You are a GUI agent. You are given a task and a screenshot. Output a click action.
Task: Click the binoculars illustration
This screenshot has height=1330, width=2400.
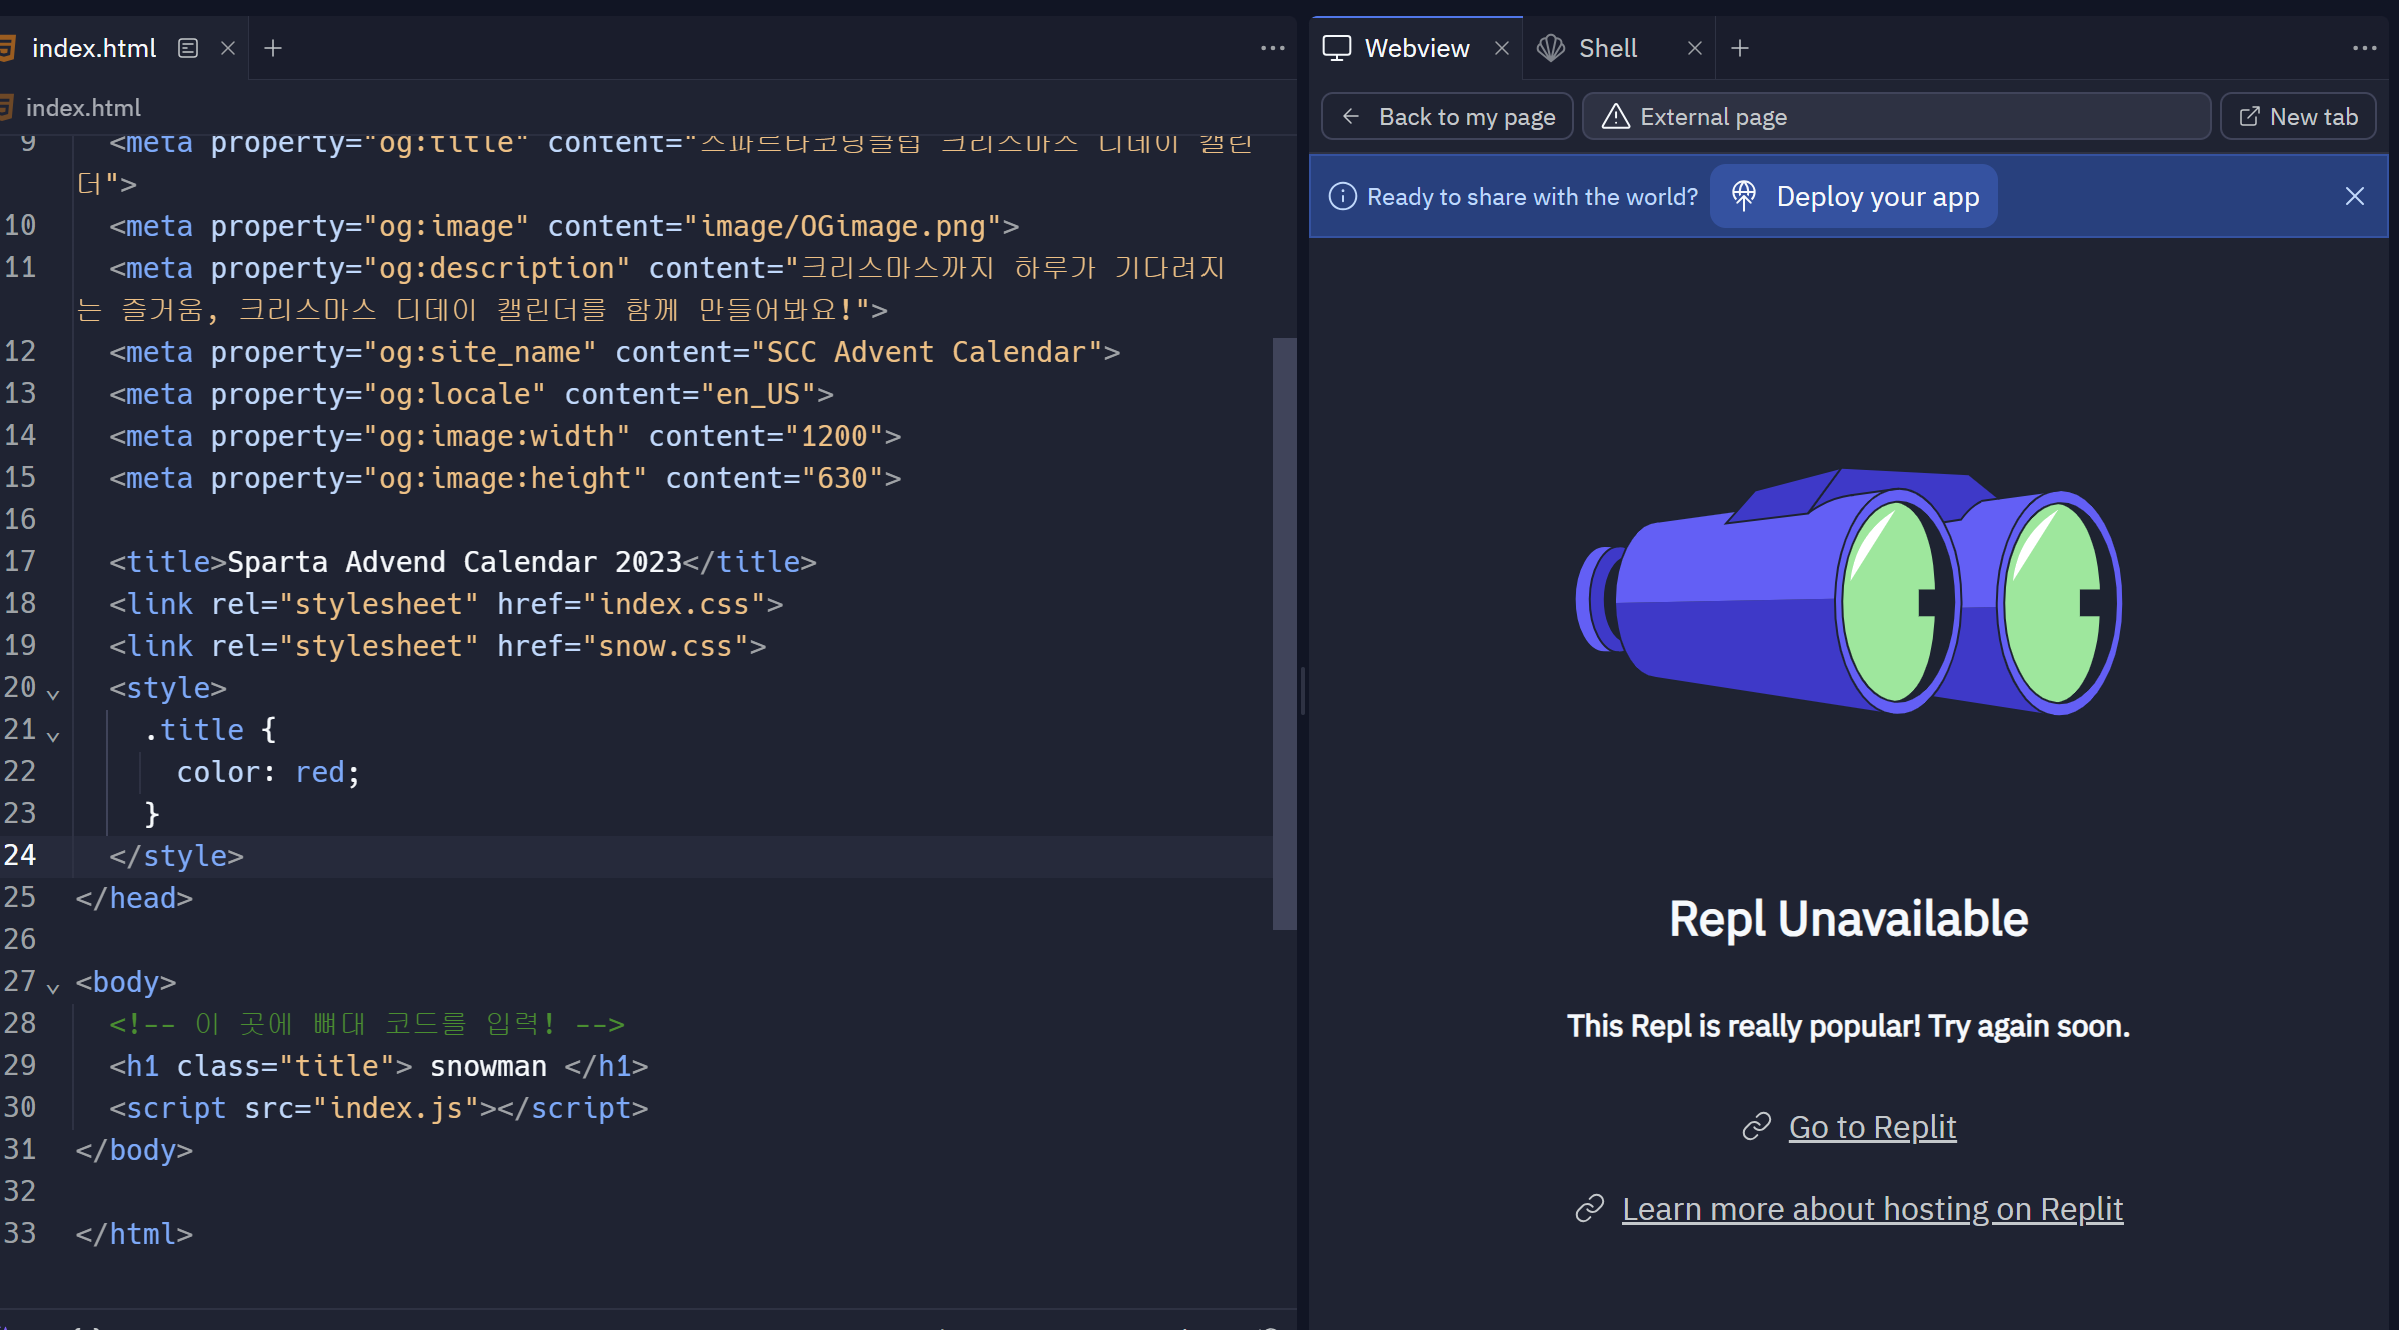tap(1848, 591)
